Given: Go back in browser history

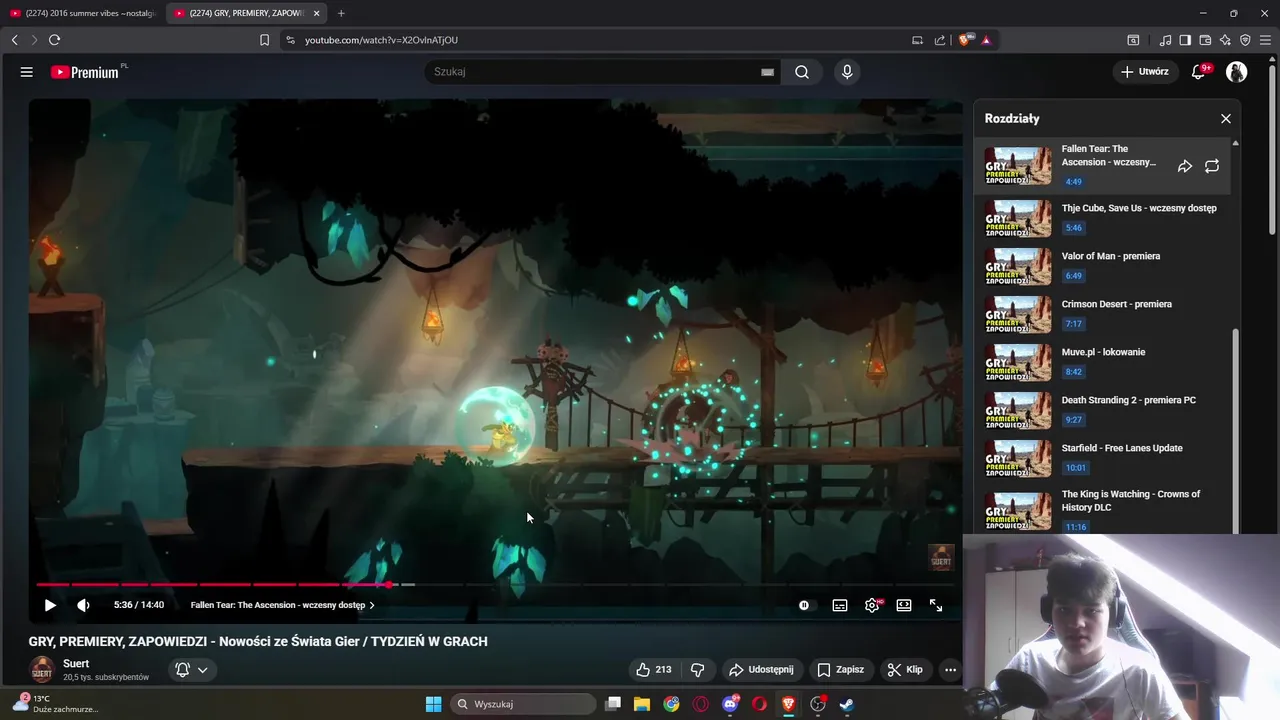Looking at the screenshot, I should point(14,40).
